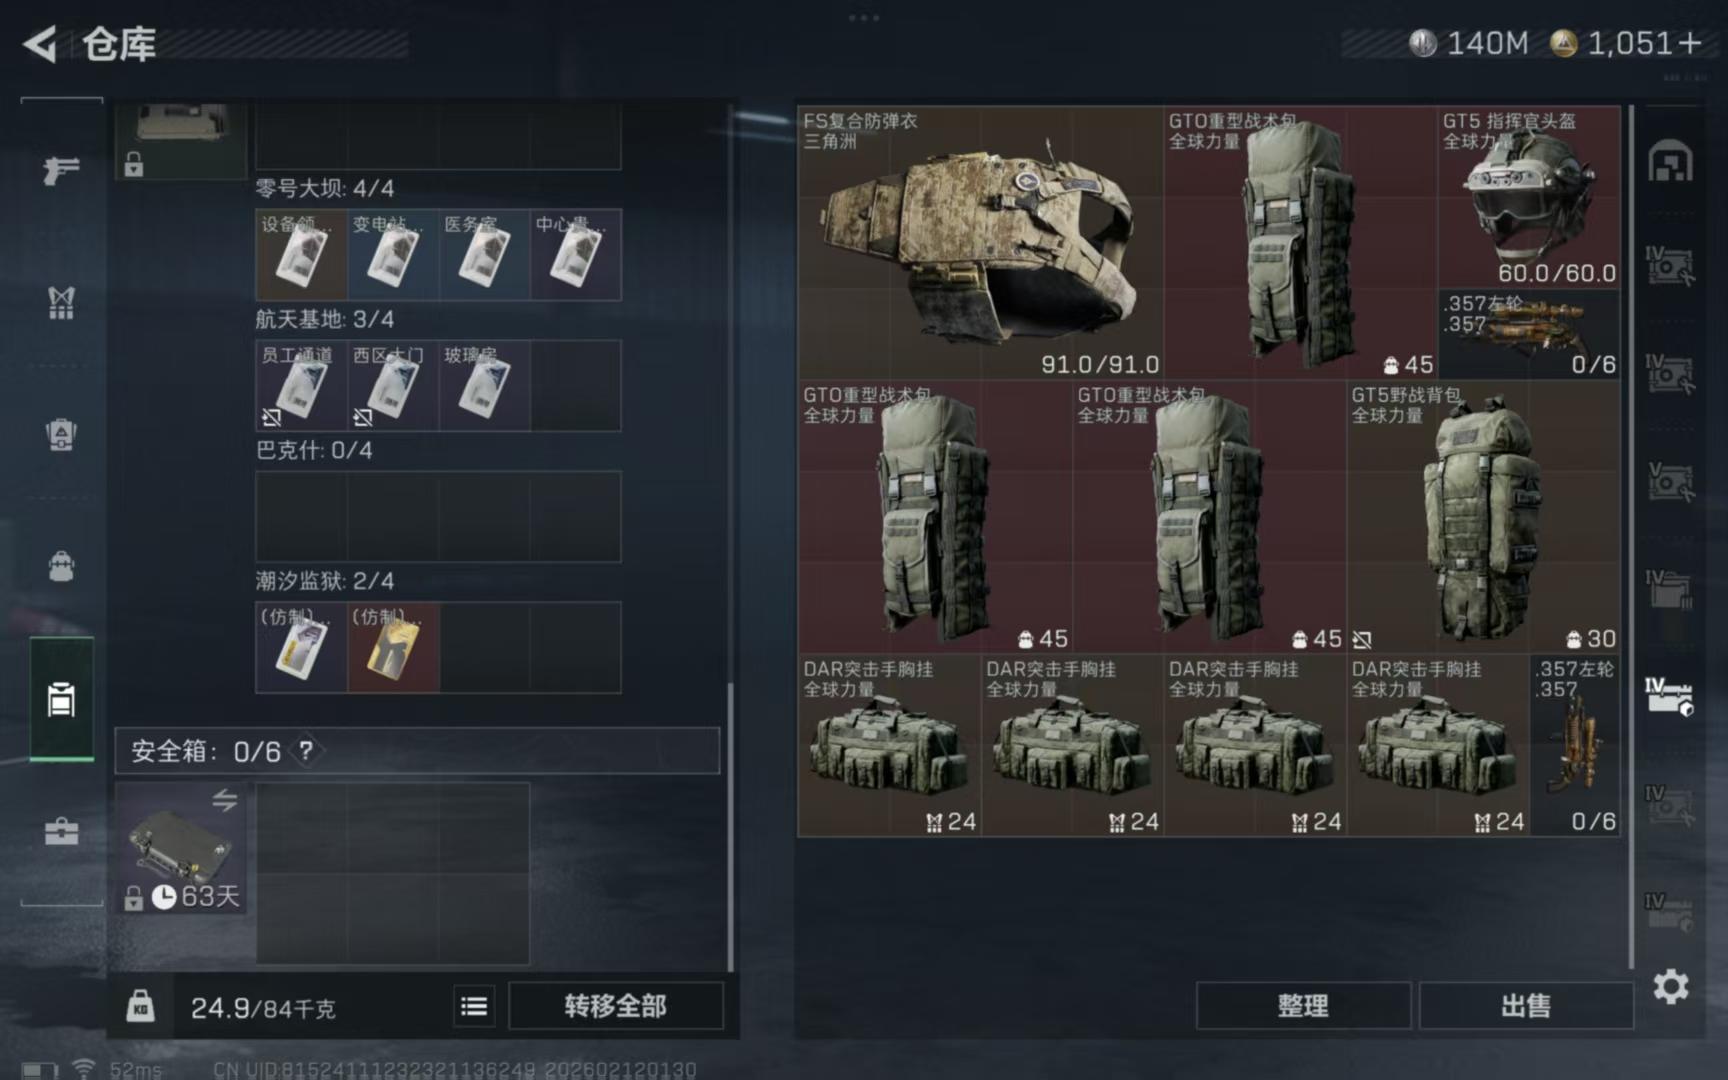Click the 整理 sort button
1728x1080 pixels.
pyautogui.click(x=1303, y=1006)
